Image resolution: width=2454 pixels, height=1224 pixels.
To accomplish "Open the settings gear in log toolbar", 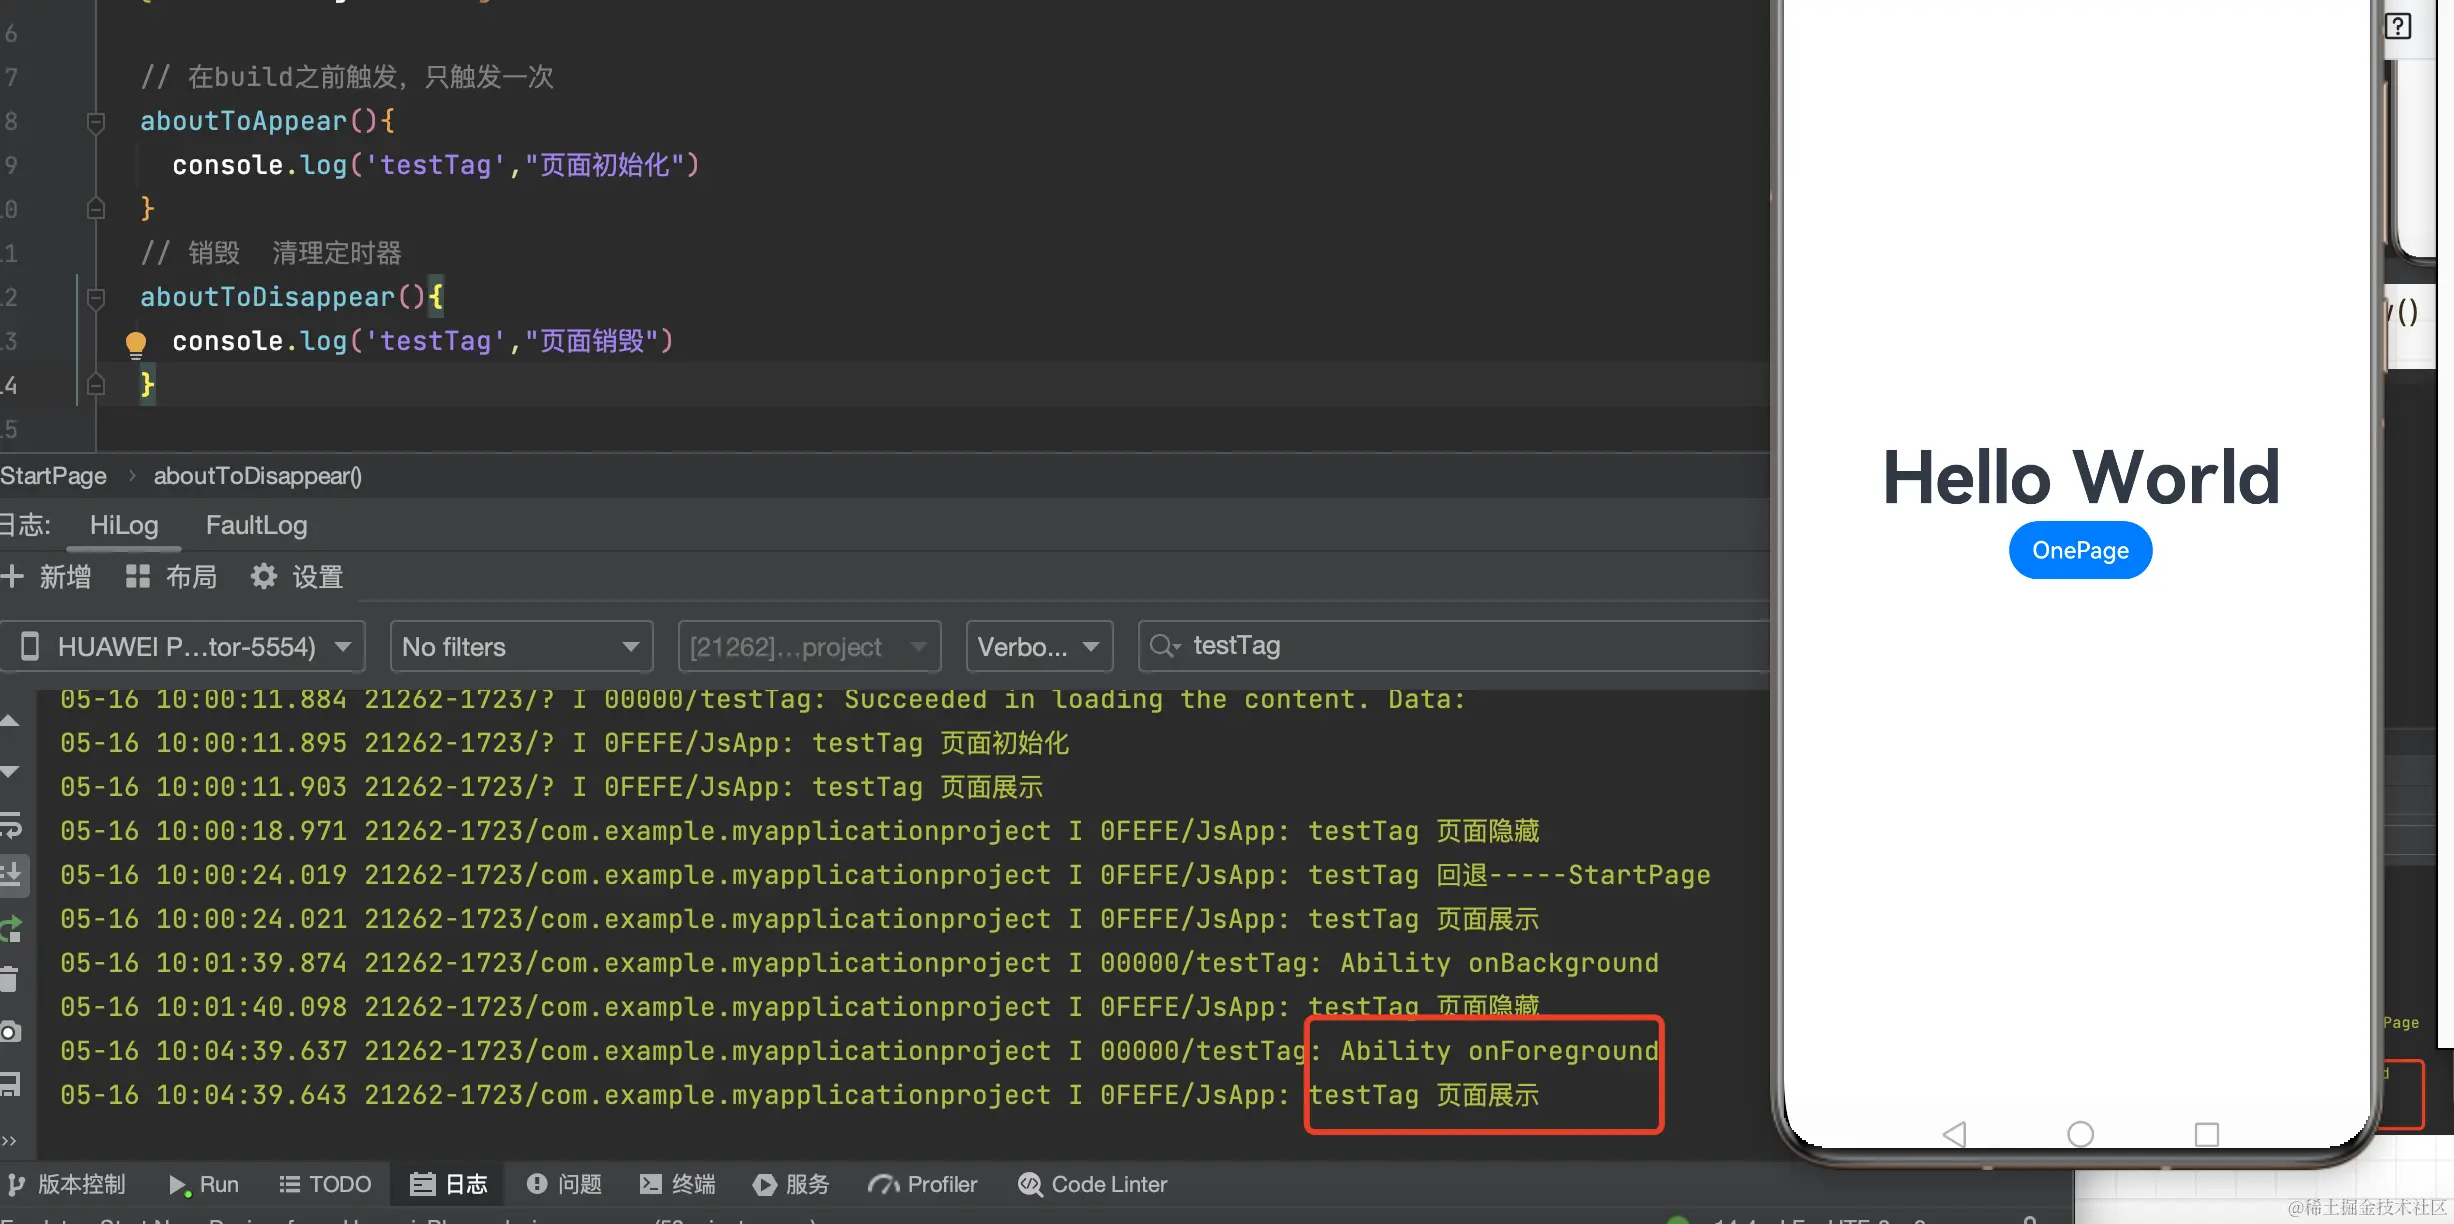I will (264, 577).
